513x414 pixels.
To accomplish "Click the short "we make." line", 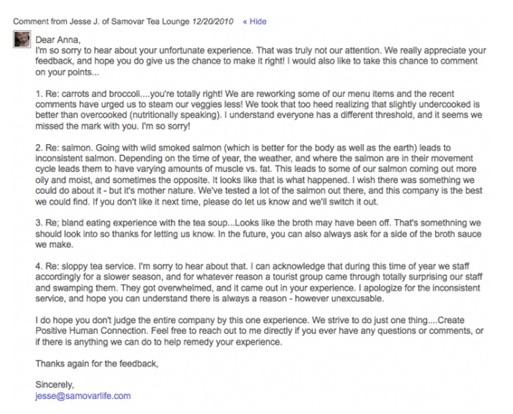I will [54, 245].
